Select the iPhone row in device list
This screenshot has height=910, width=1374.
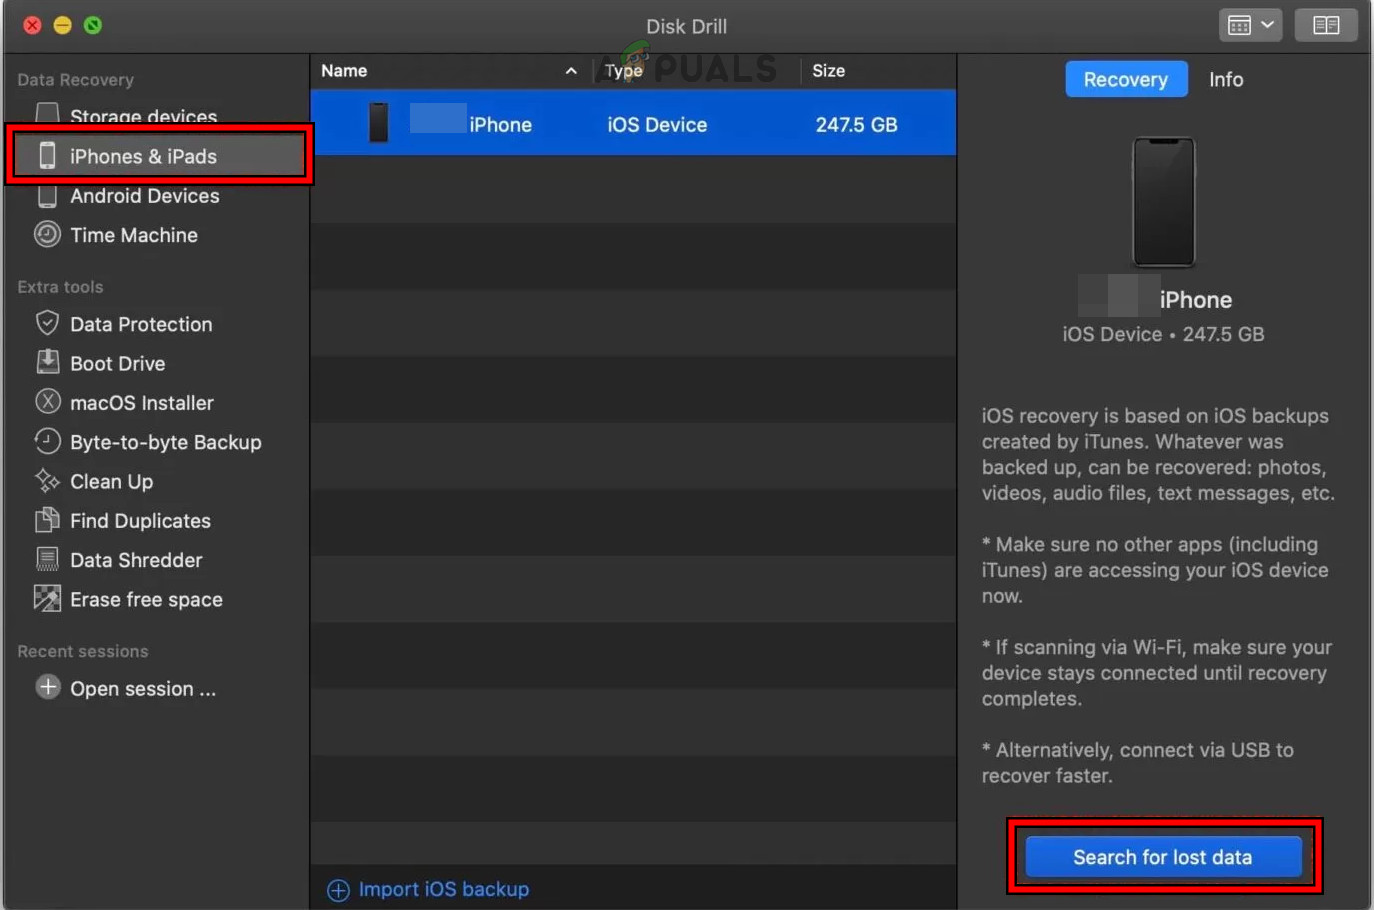(633, 123)
